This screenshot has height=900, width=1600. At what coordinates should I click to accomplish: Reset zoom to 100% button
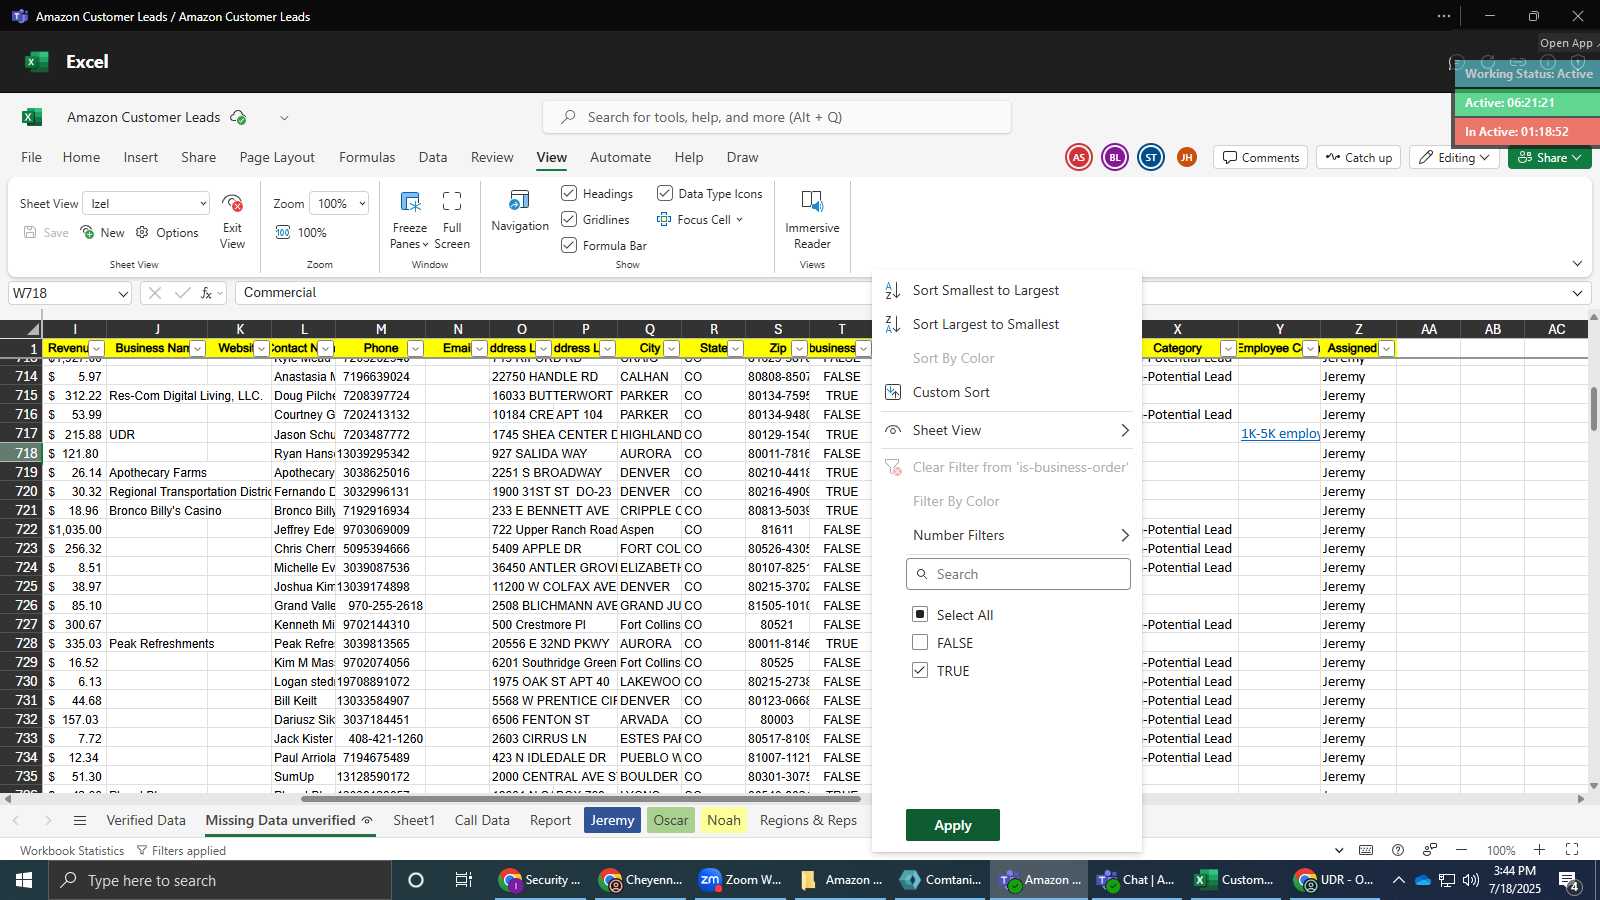pyautogui.click(x=301, y=232)
